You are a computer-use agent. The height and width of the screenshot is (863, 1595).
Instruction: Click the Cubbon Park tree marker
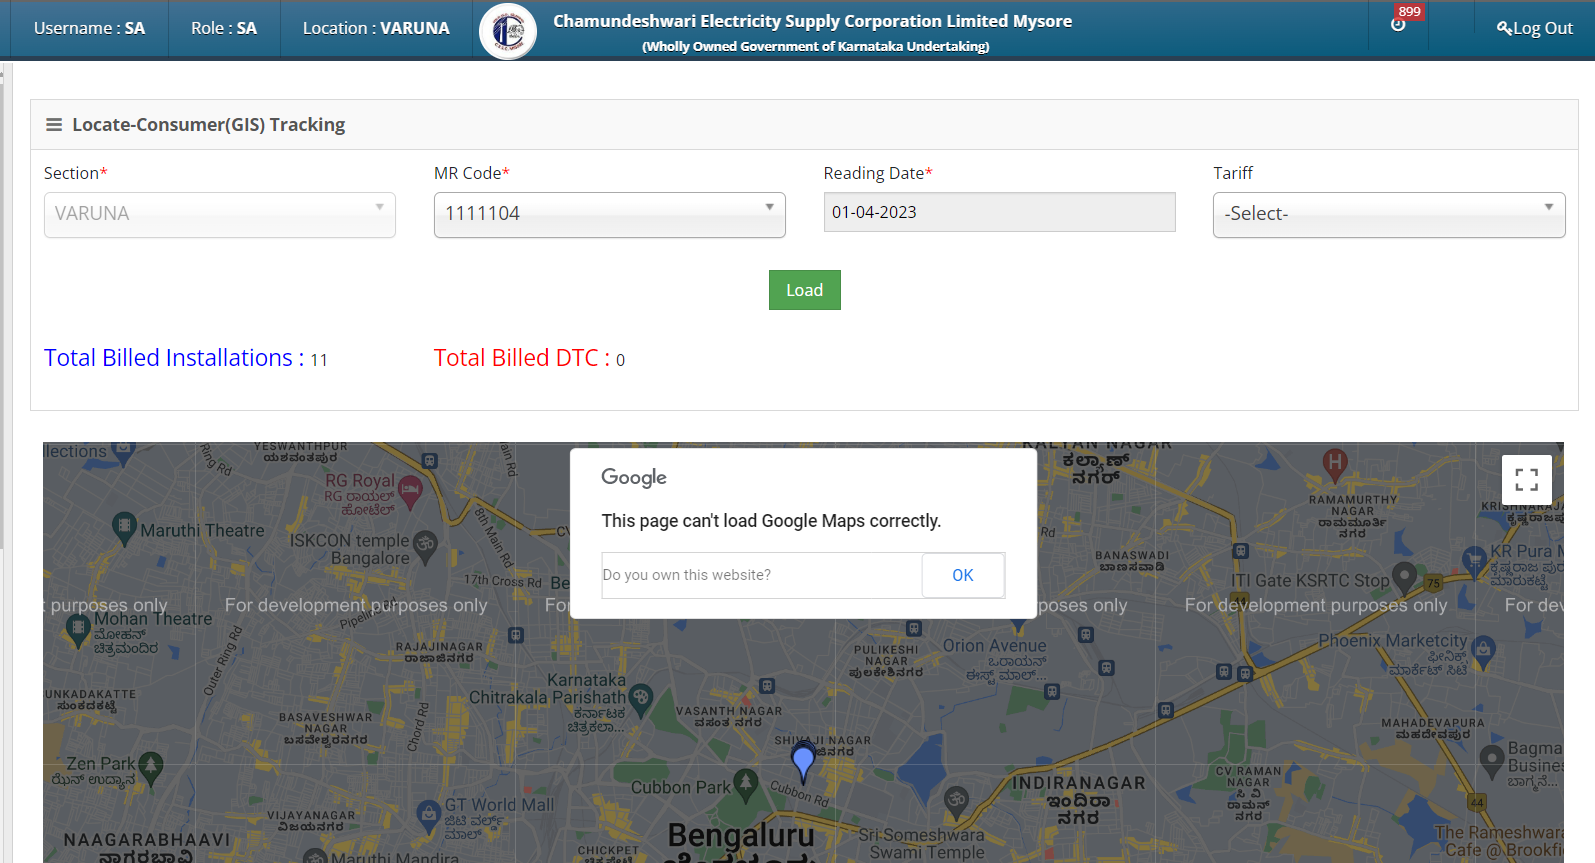(x=746, y=785)
